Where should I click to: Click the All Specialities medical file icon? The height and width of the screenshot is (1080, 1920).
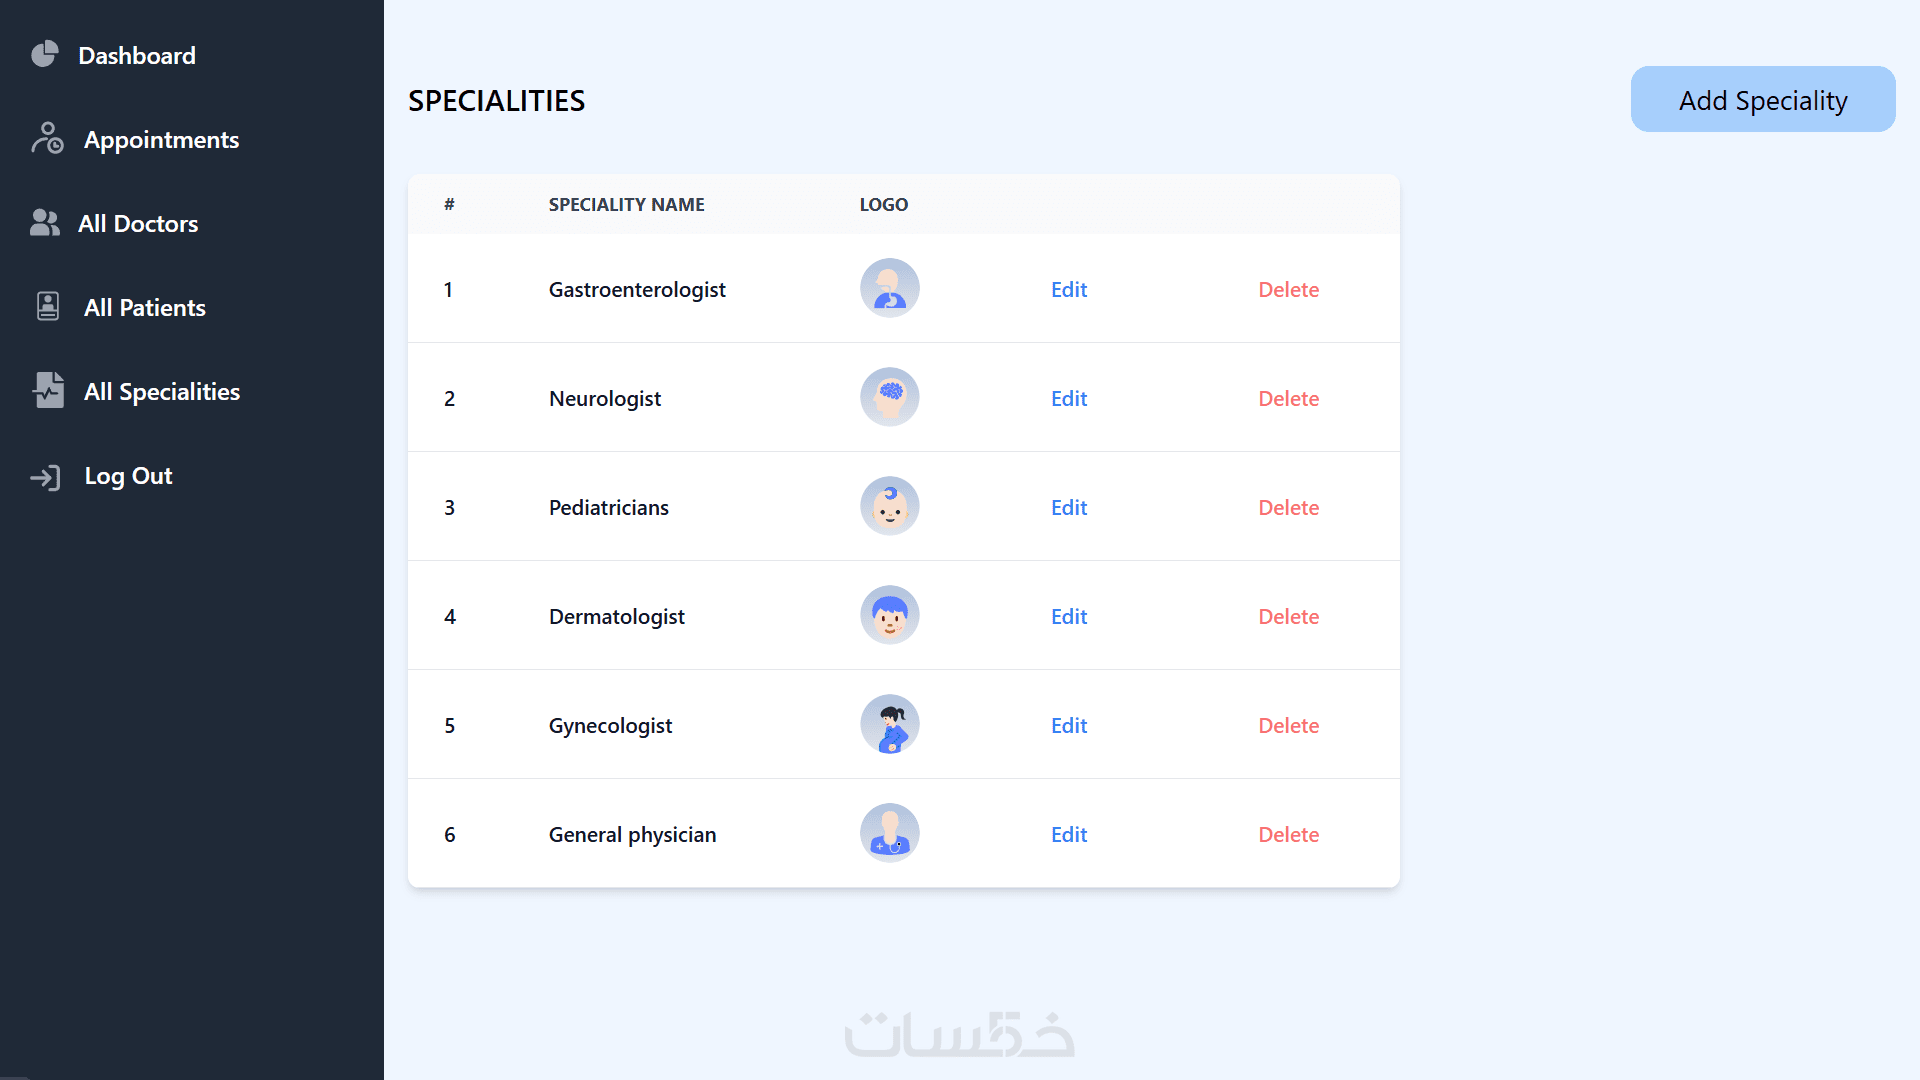pos(48,390)
